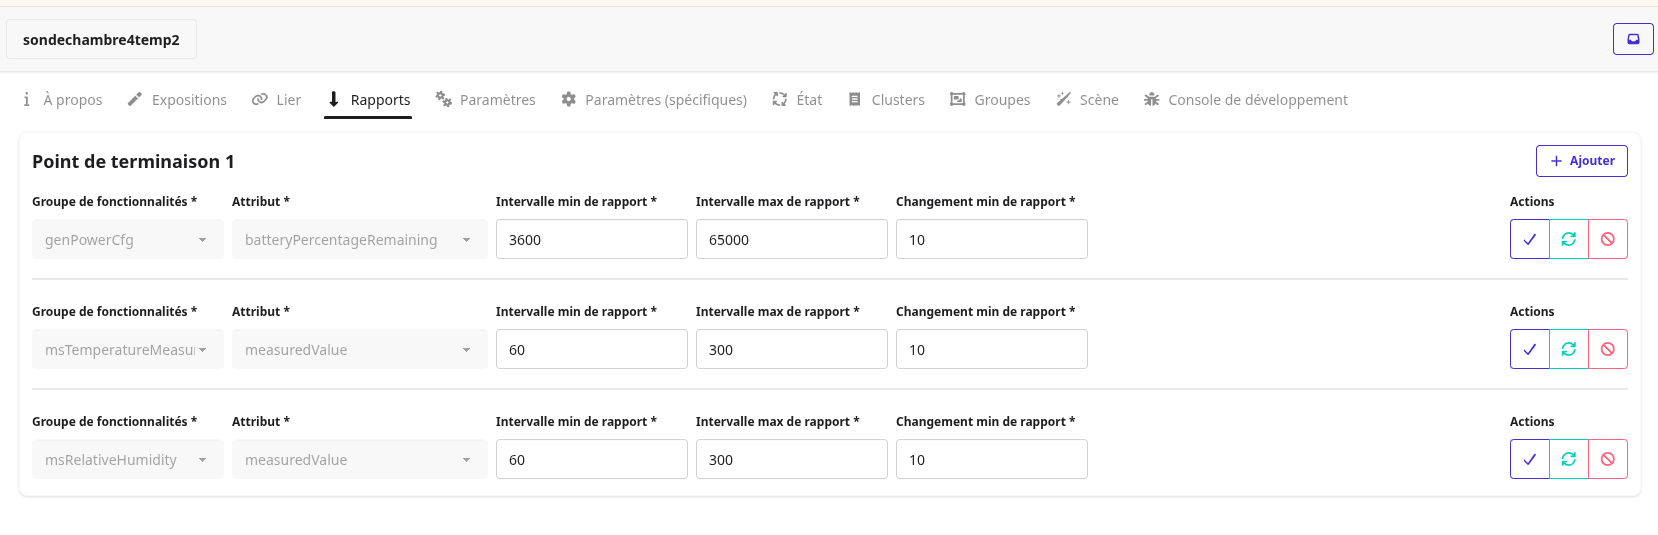Open the batteryPercentageRemaining attribute dropdown
Screen dimensions: 1658x535
[x=360, y=239]
